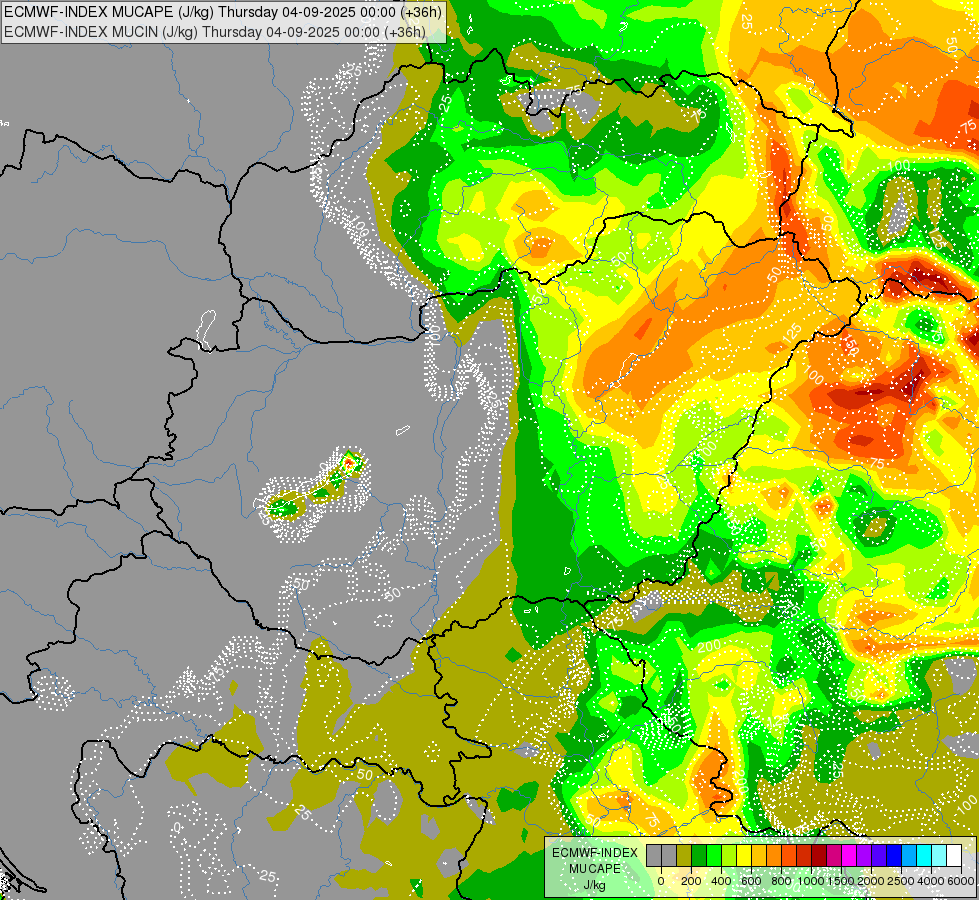Click the MUCIN title line at top
The width and height of the screenshot is (979, 900).
pos(215,31)
